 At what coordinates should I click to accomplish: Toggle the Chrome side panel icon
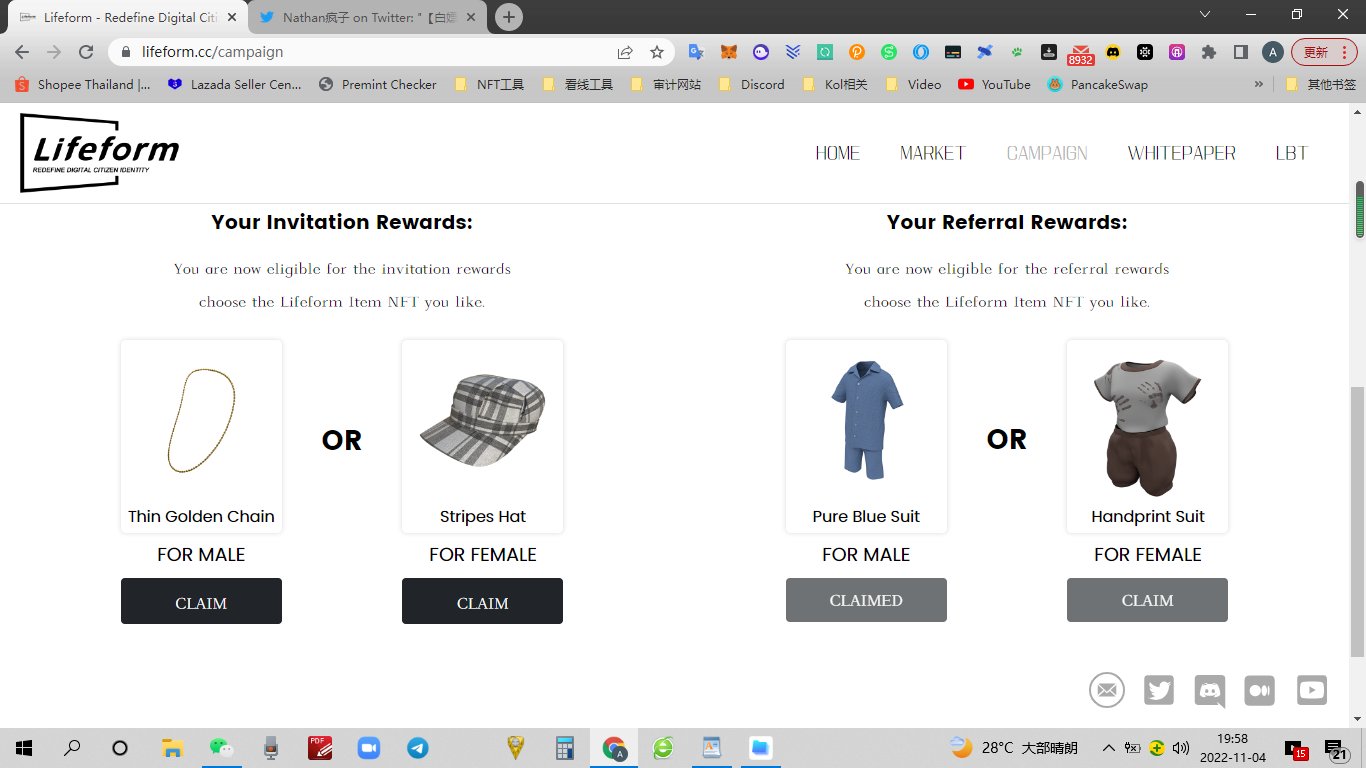[x=1240, y=52]
